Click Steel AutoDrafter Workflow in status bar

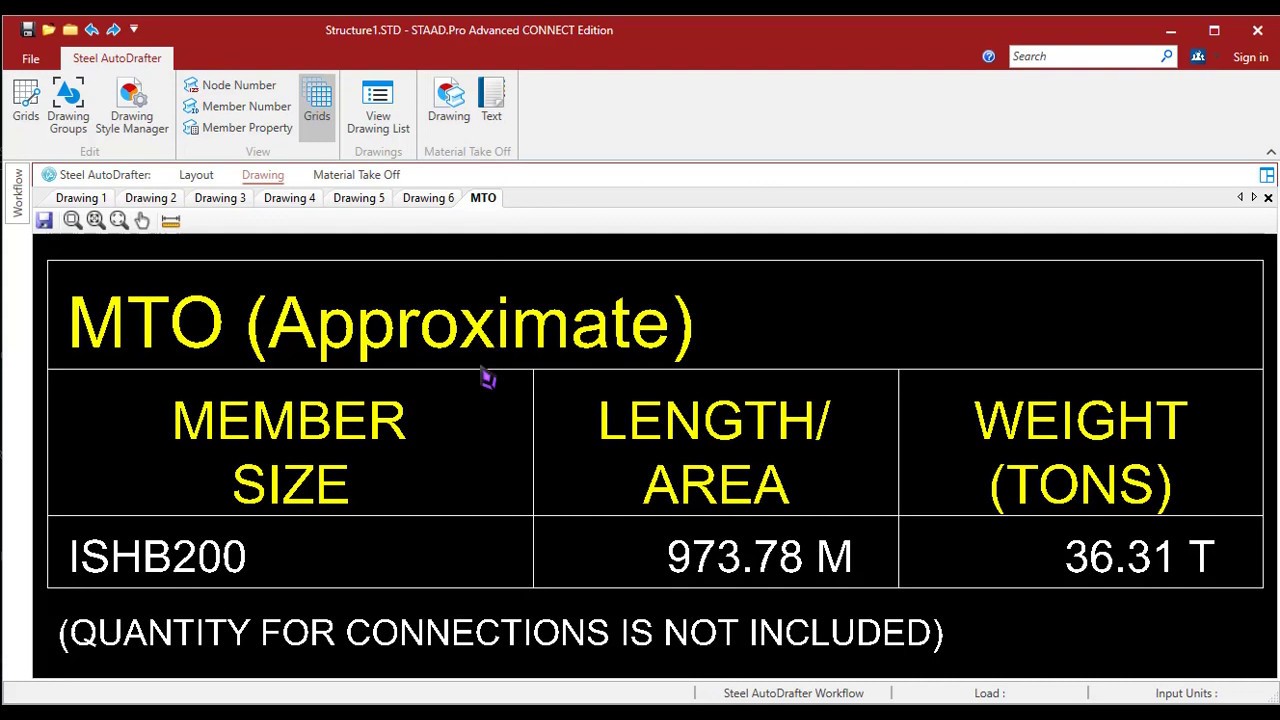[x=793, y=693]
